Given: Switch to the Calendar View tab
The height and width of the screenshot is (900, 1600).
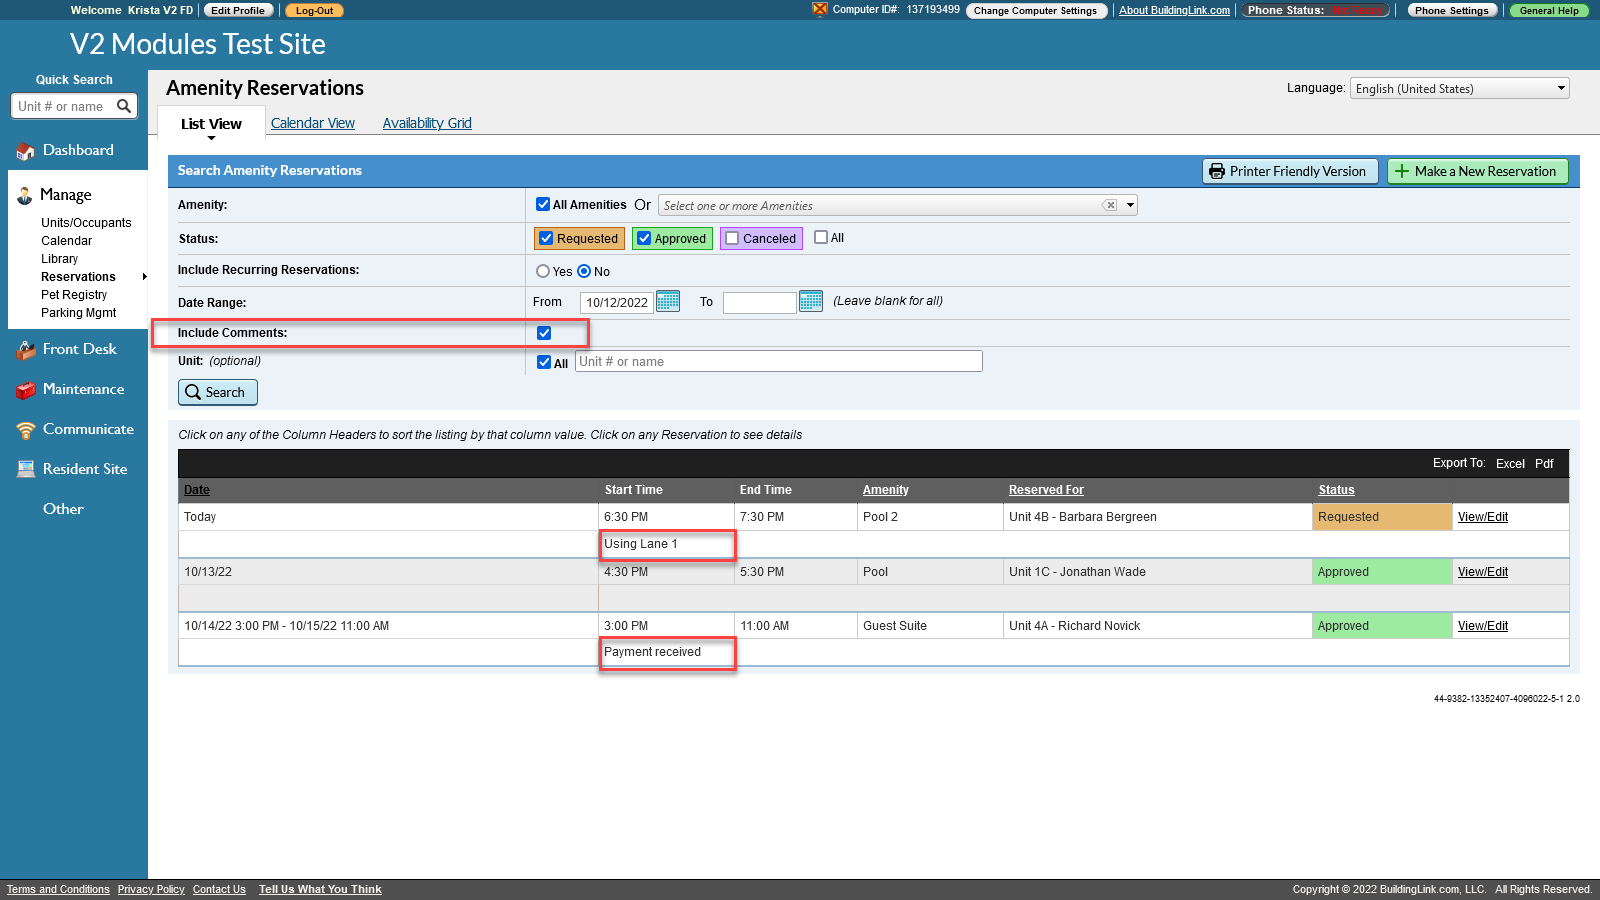Looking at the screenshot, I should (313, 122).
